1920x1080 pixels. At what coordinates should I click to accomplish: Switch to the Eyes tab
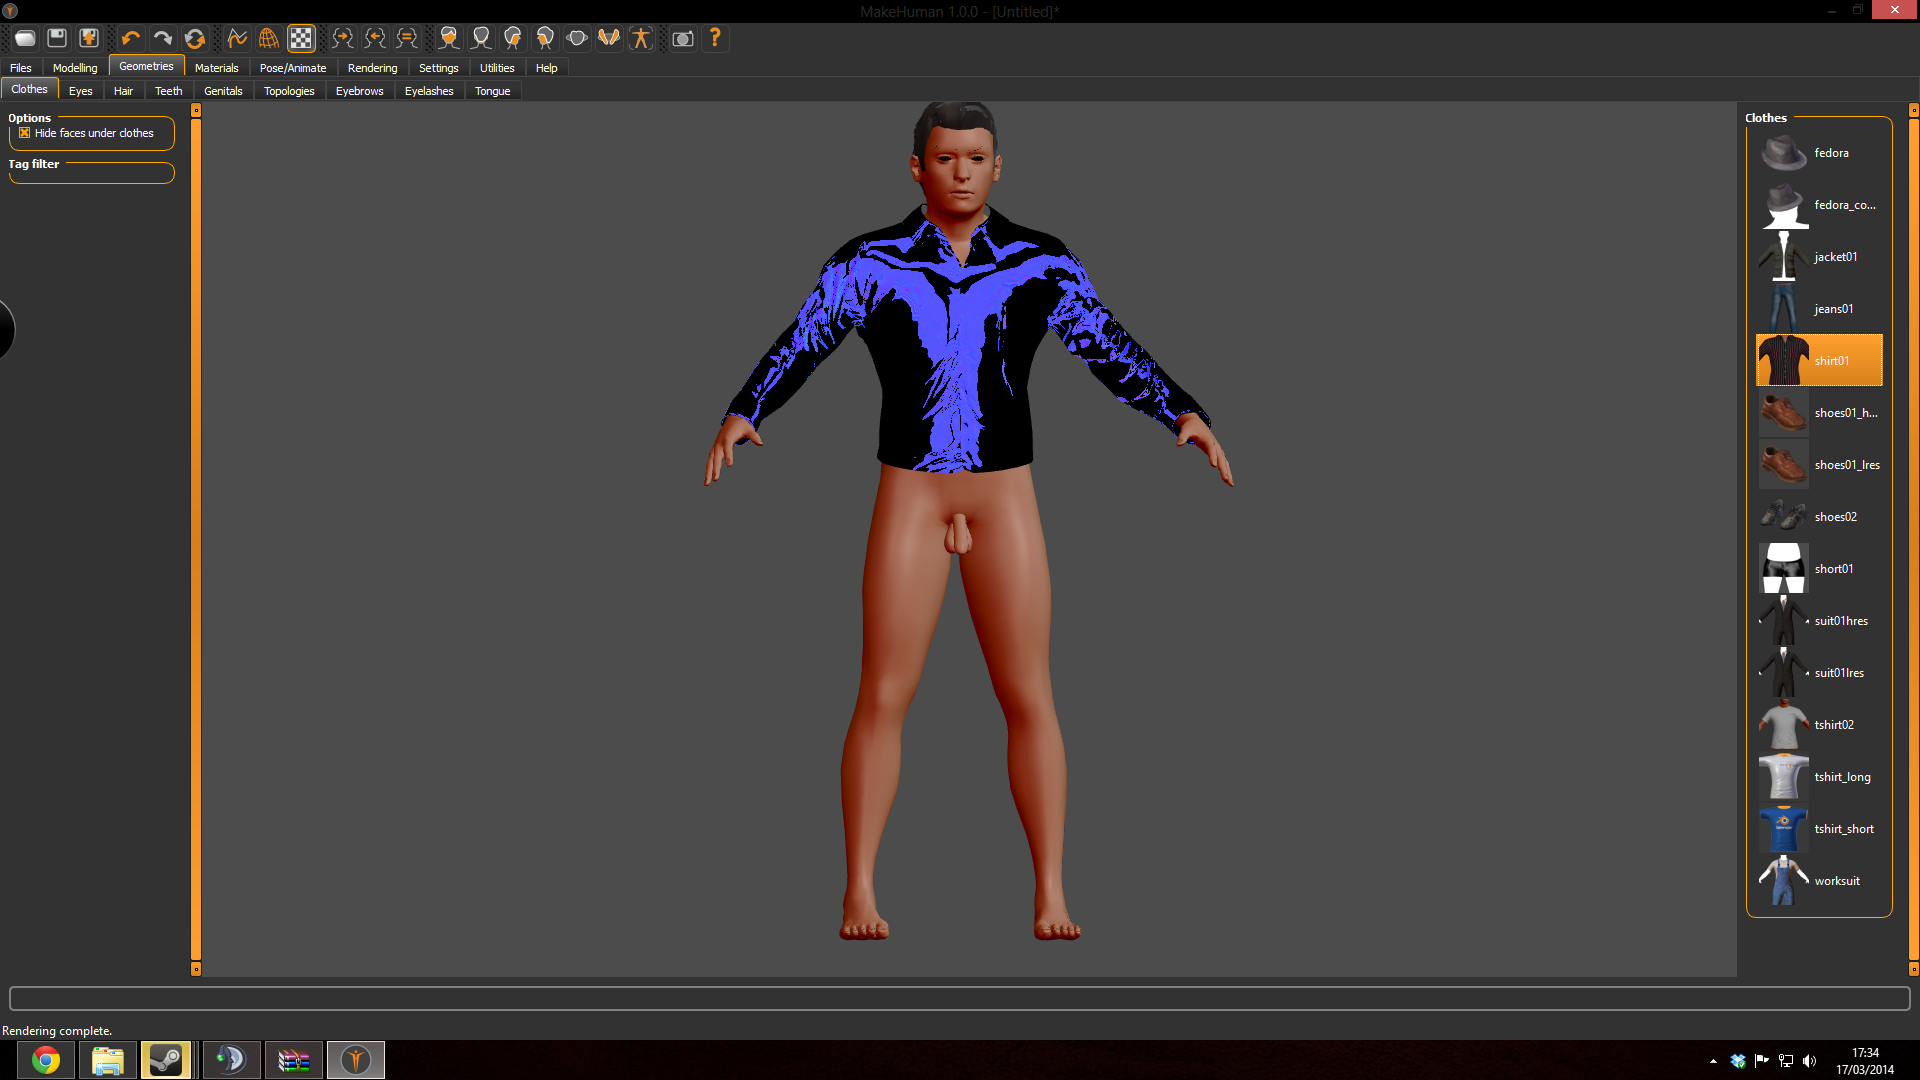[80, 90]
